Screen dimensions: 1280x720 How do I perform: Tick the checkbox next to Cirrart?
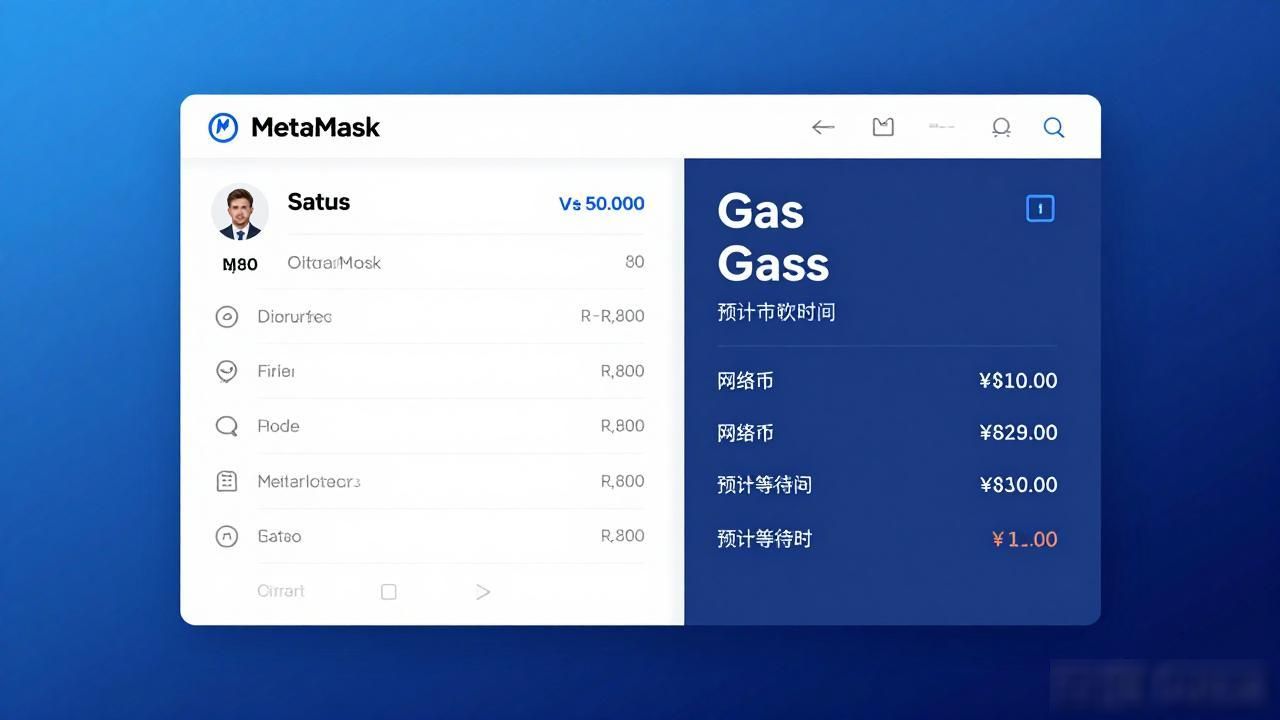click(x=389, y=592)
